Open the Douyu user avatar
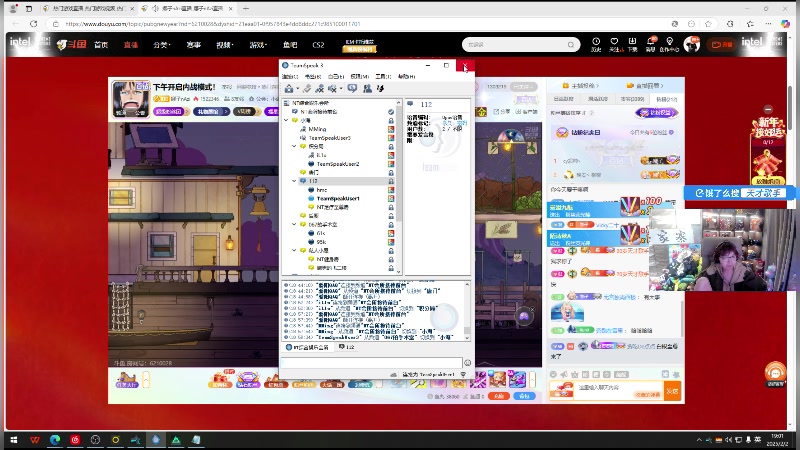 (692, 44)
